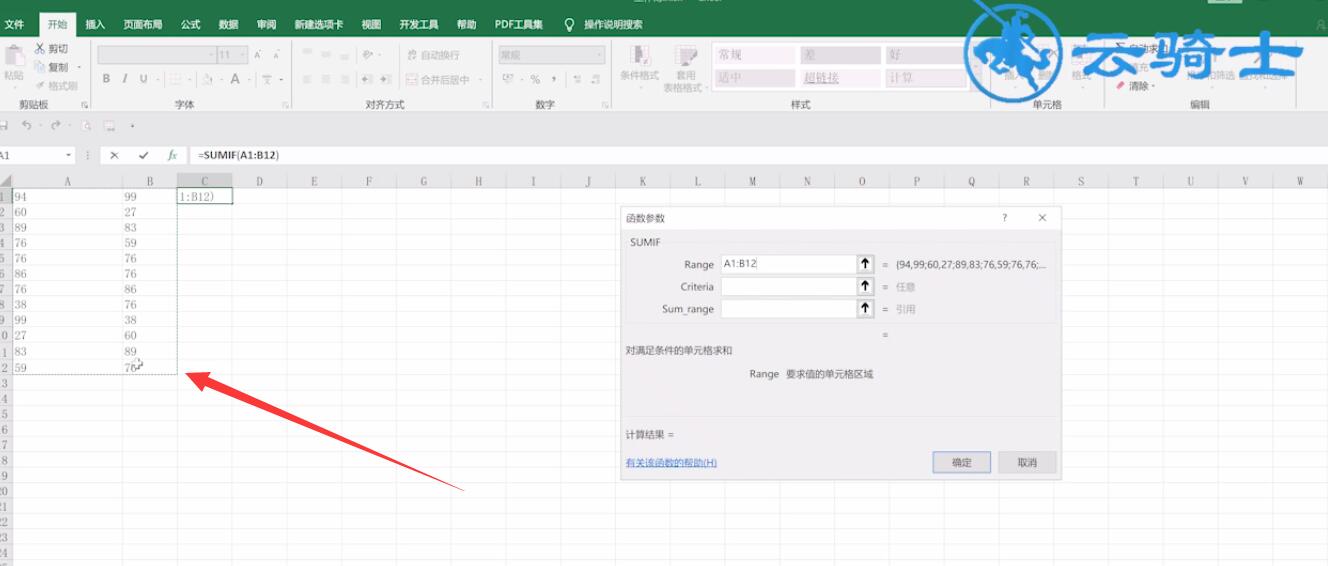The width and height of the screenshot is (1328, 566).
Task: Toggle Bold formatting in the ribbon
Action: (x=107, y=79)
